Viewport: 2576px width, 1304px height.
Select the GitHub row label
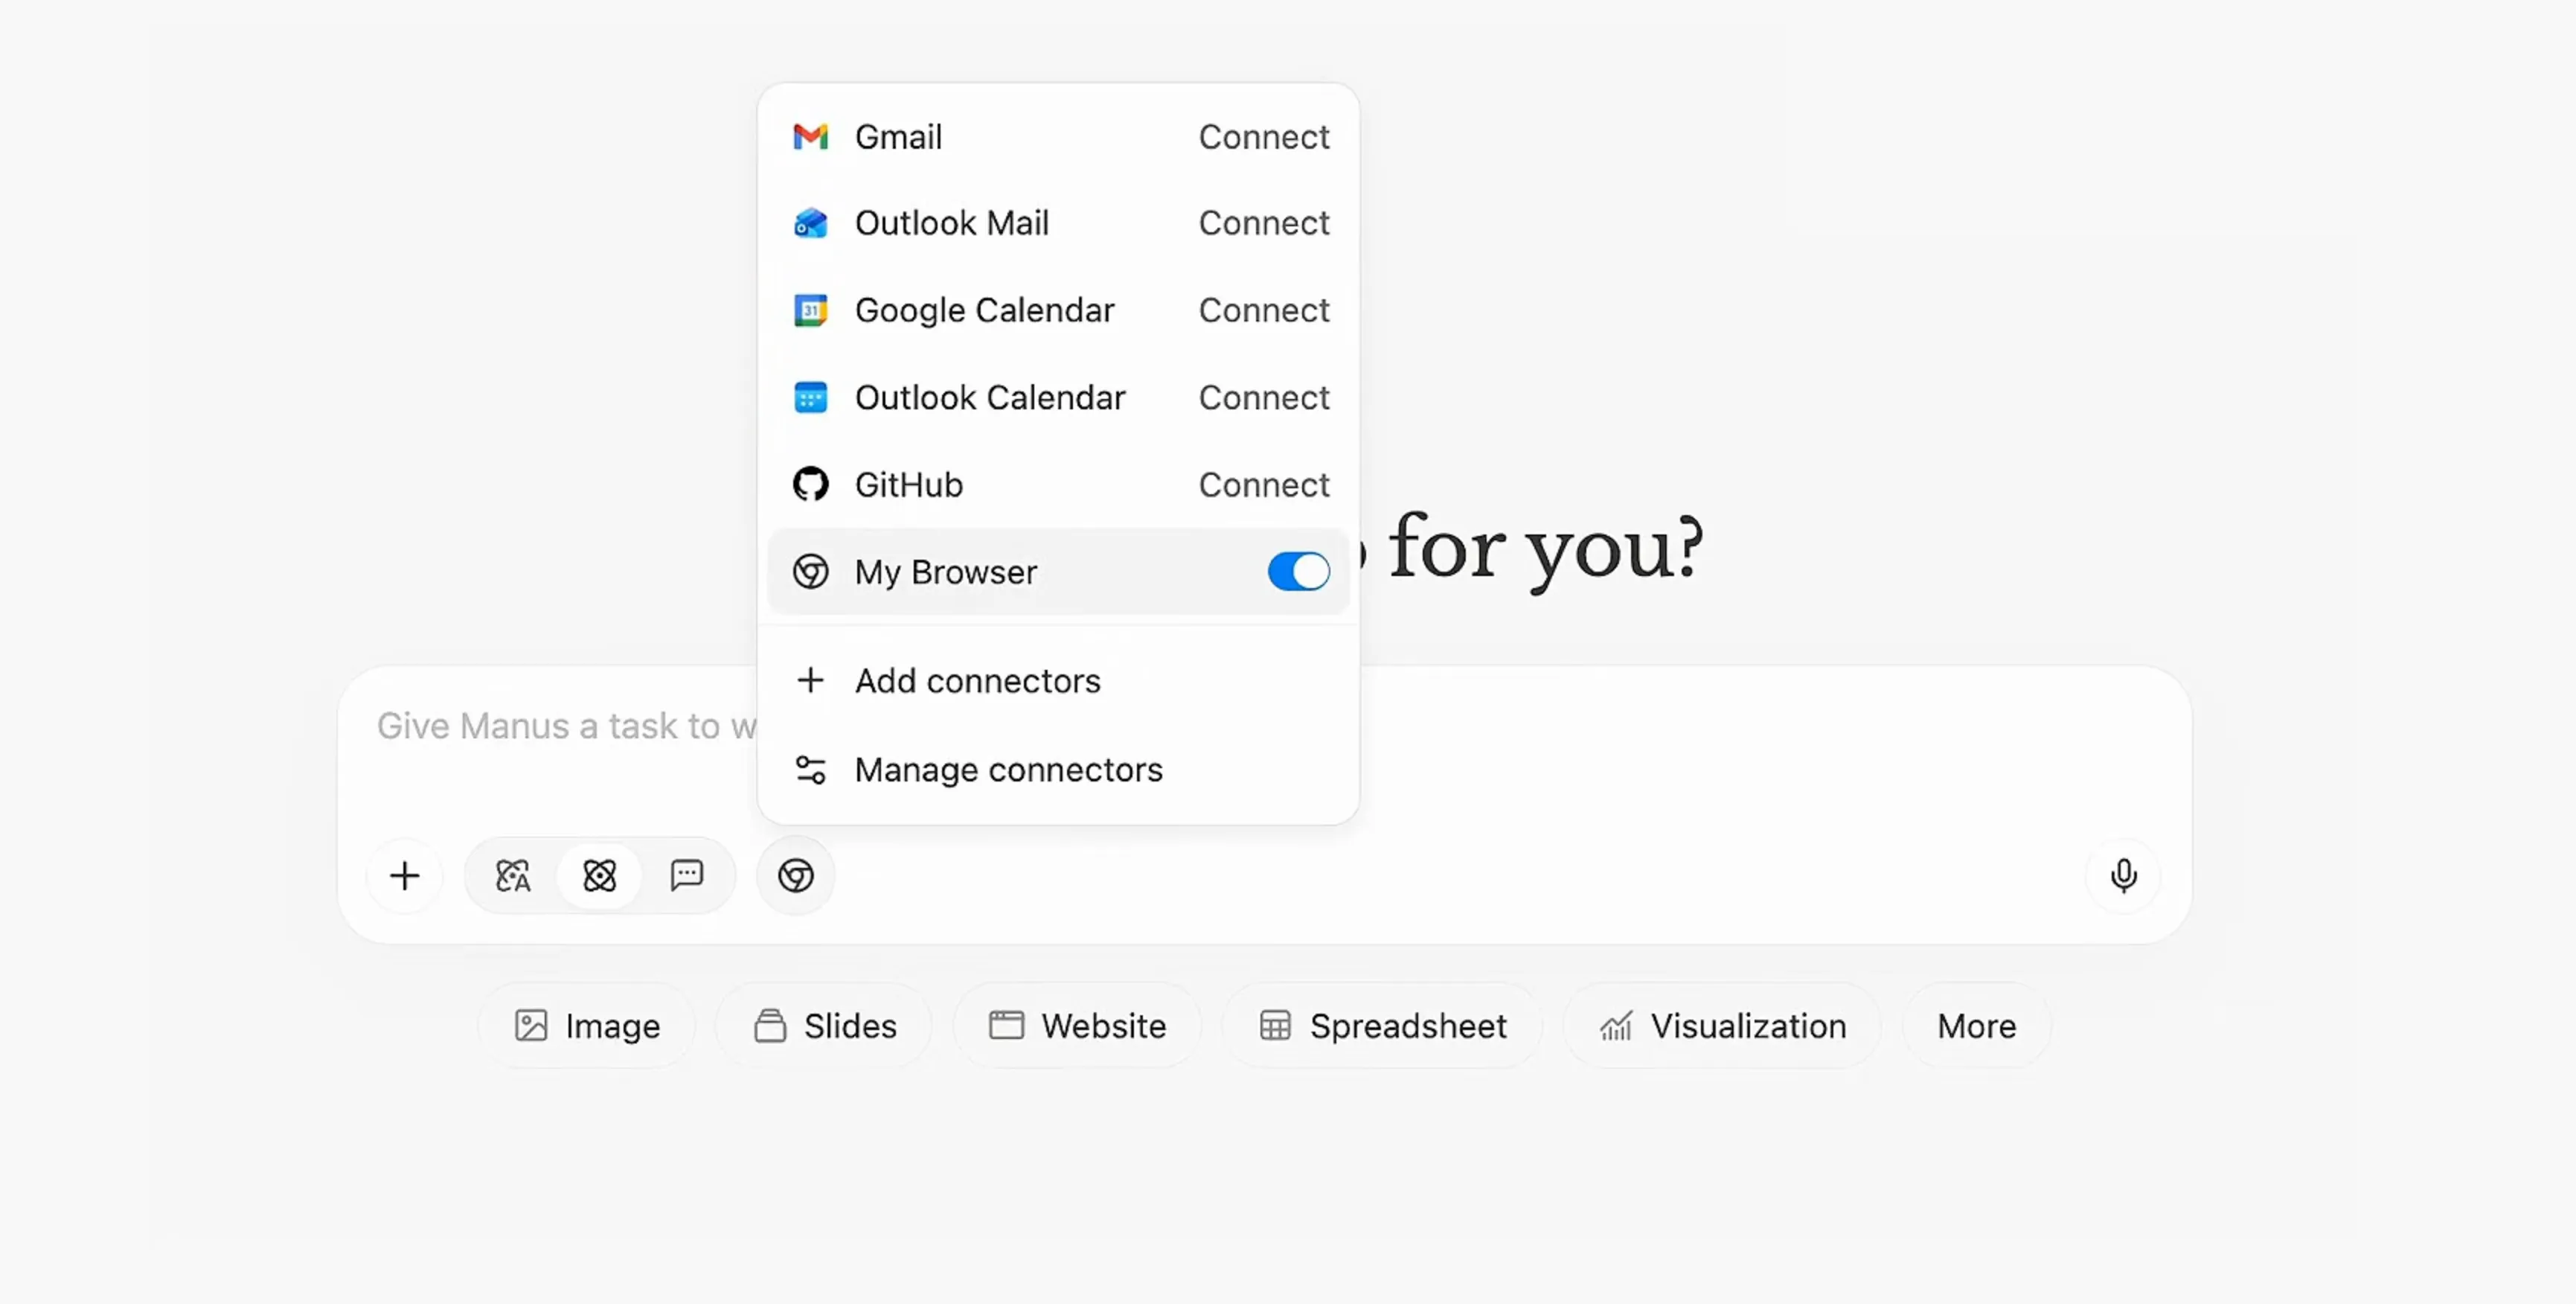coord(908,484)
